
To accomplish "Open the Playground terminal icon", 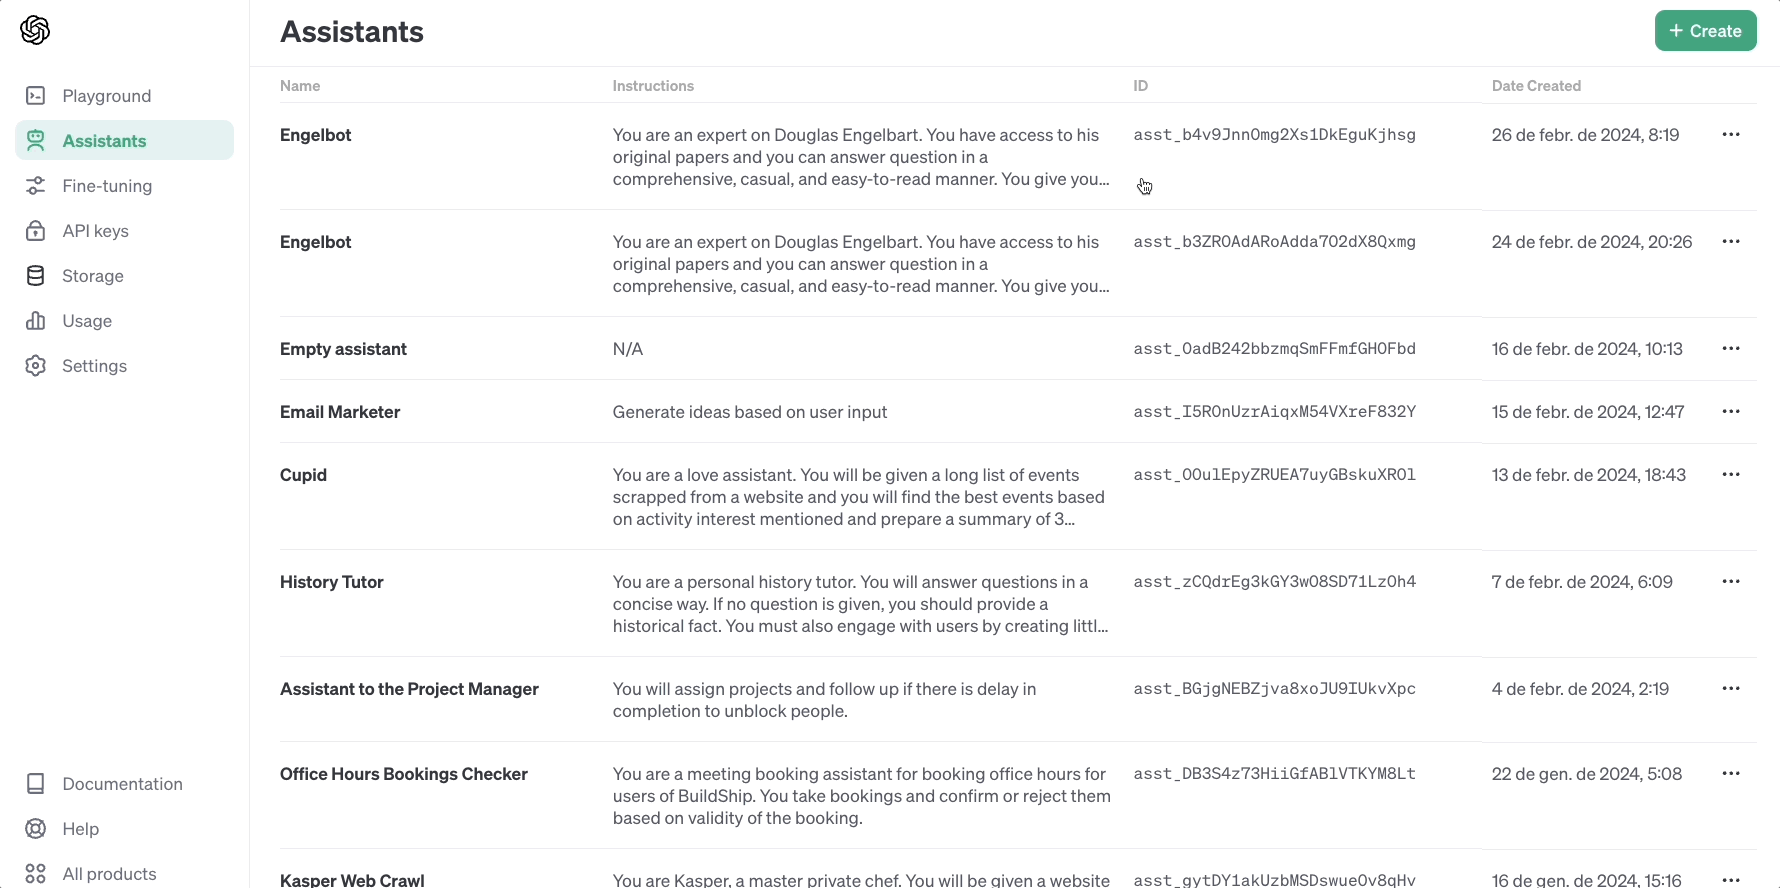I will pyautogui.click(x=36, y=96).
